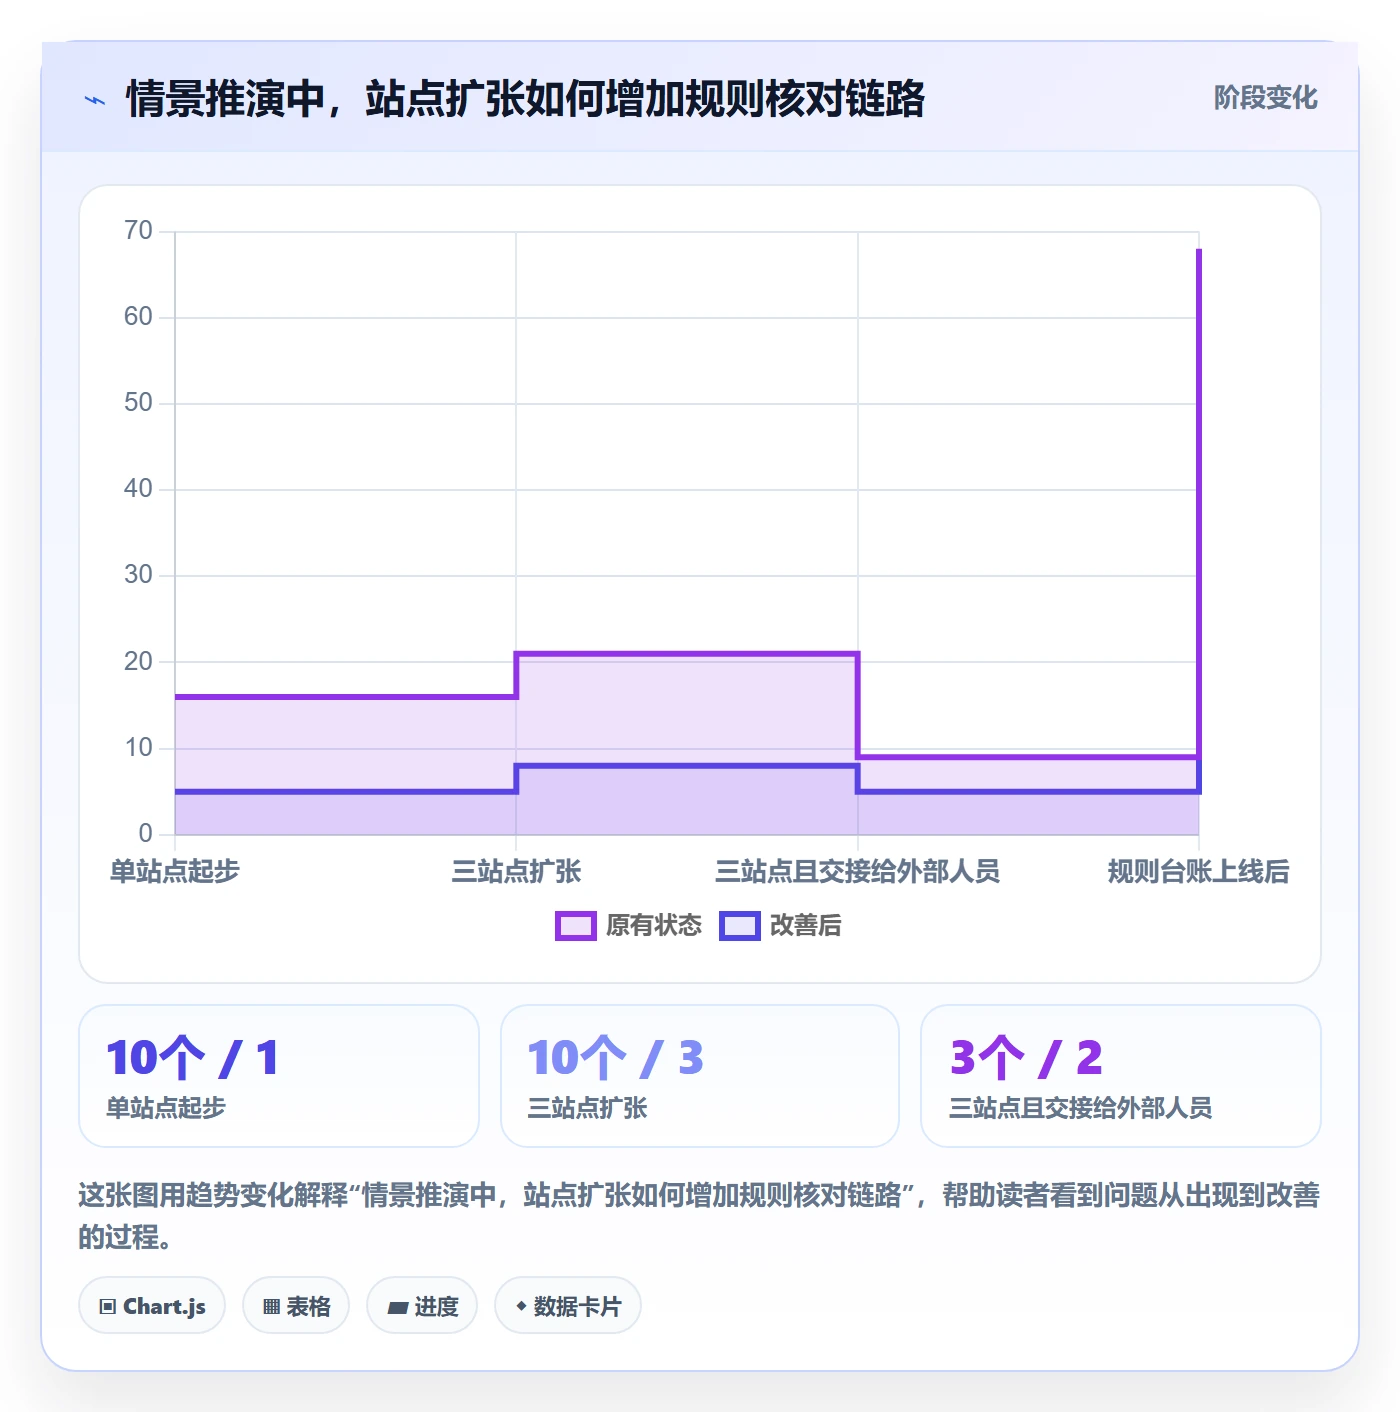Click the y-axis value 30
This screenshot has width=1400, height=1412.
click(x=138, y=575)
